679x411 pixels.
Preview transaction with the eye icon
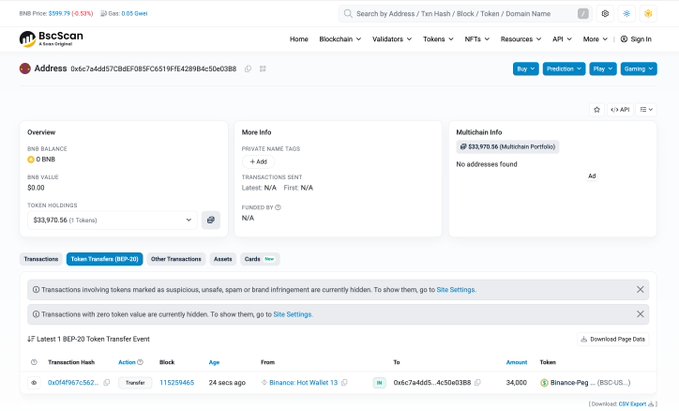click(x=34, y=383)
